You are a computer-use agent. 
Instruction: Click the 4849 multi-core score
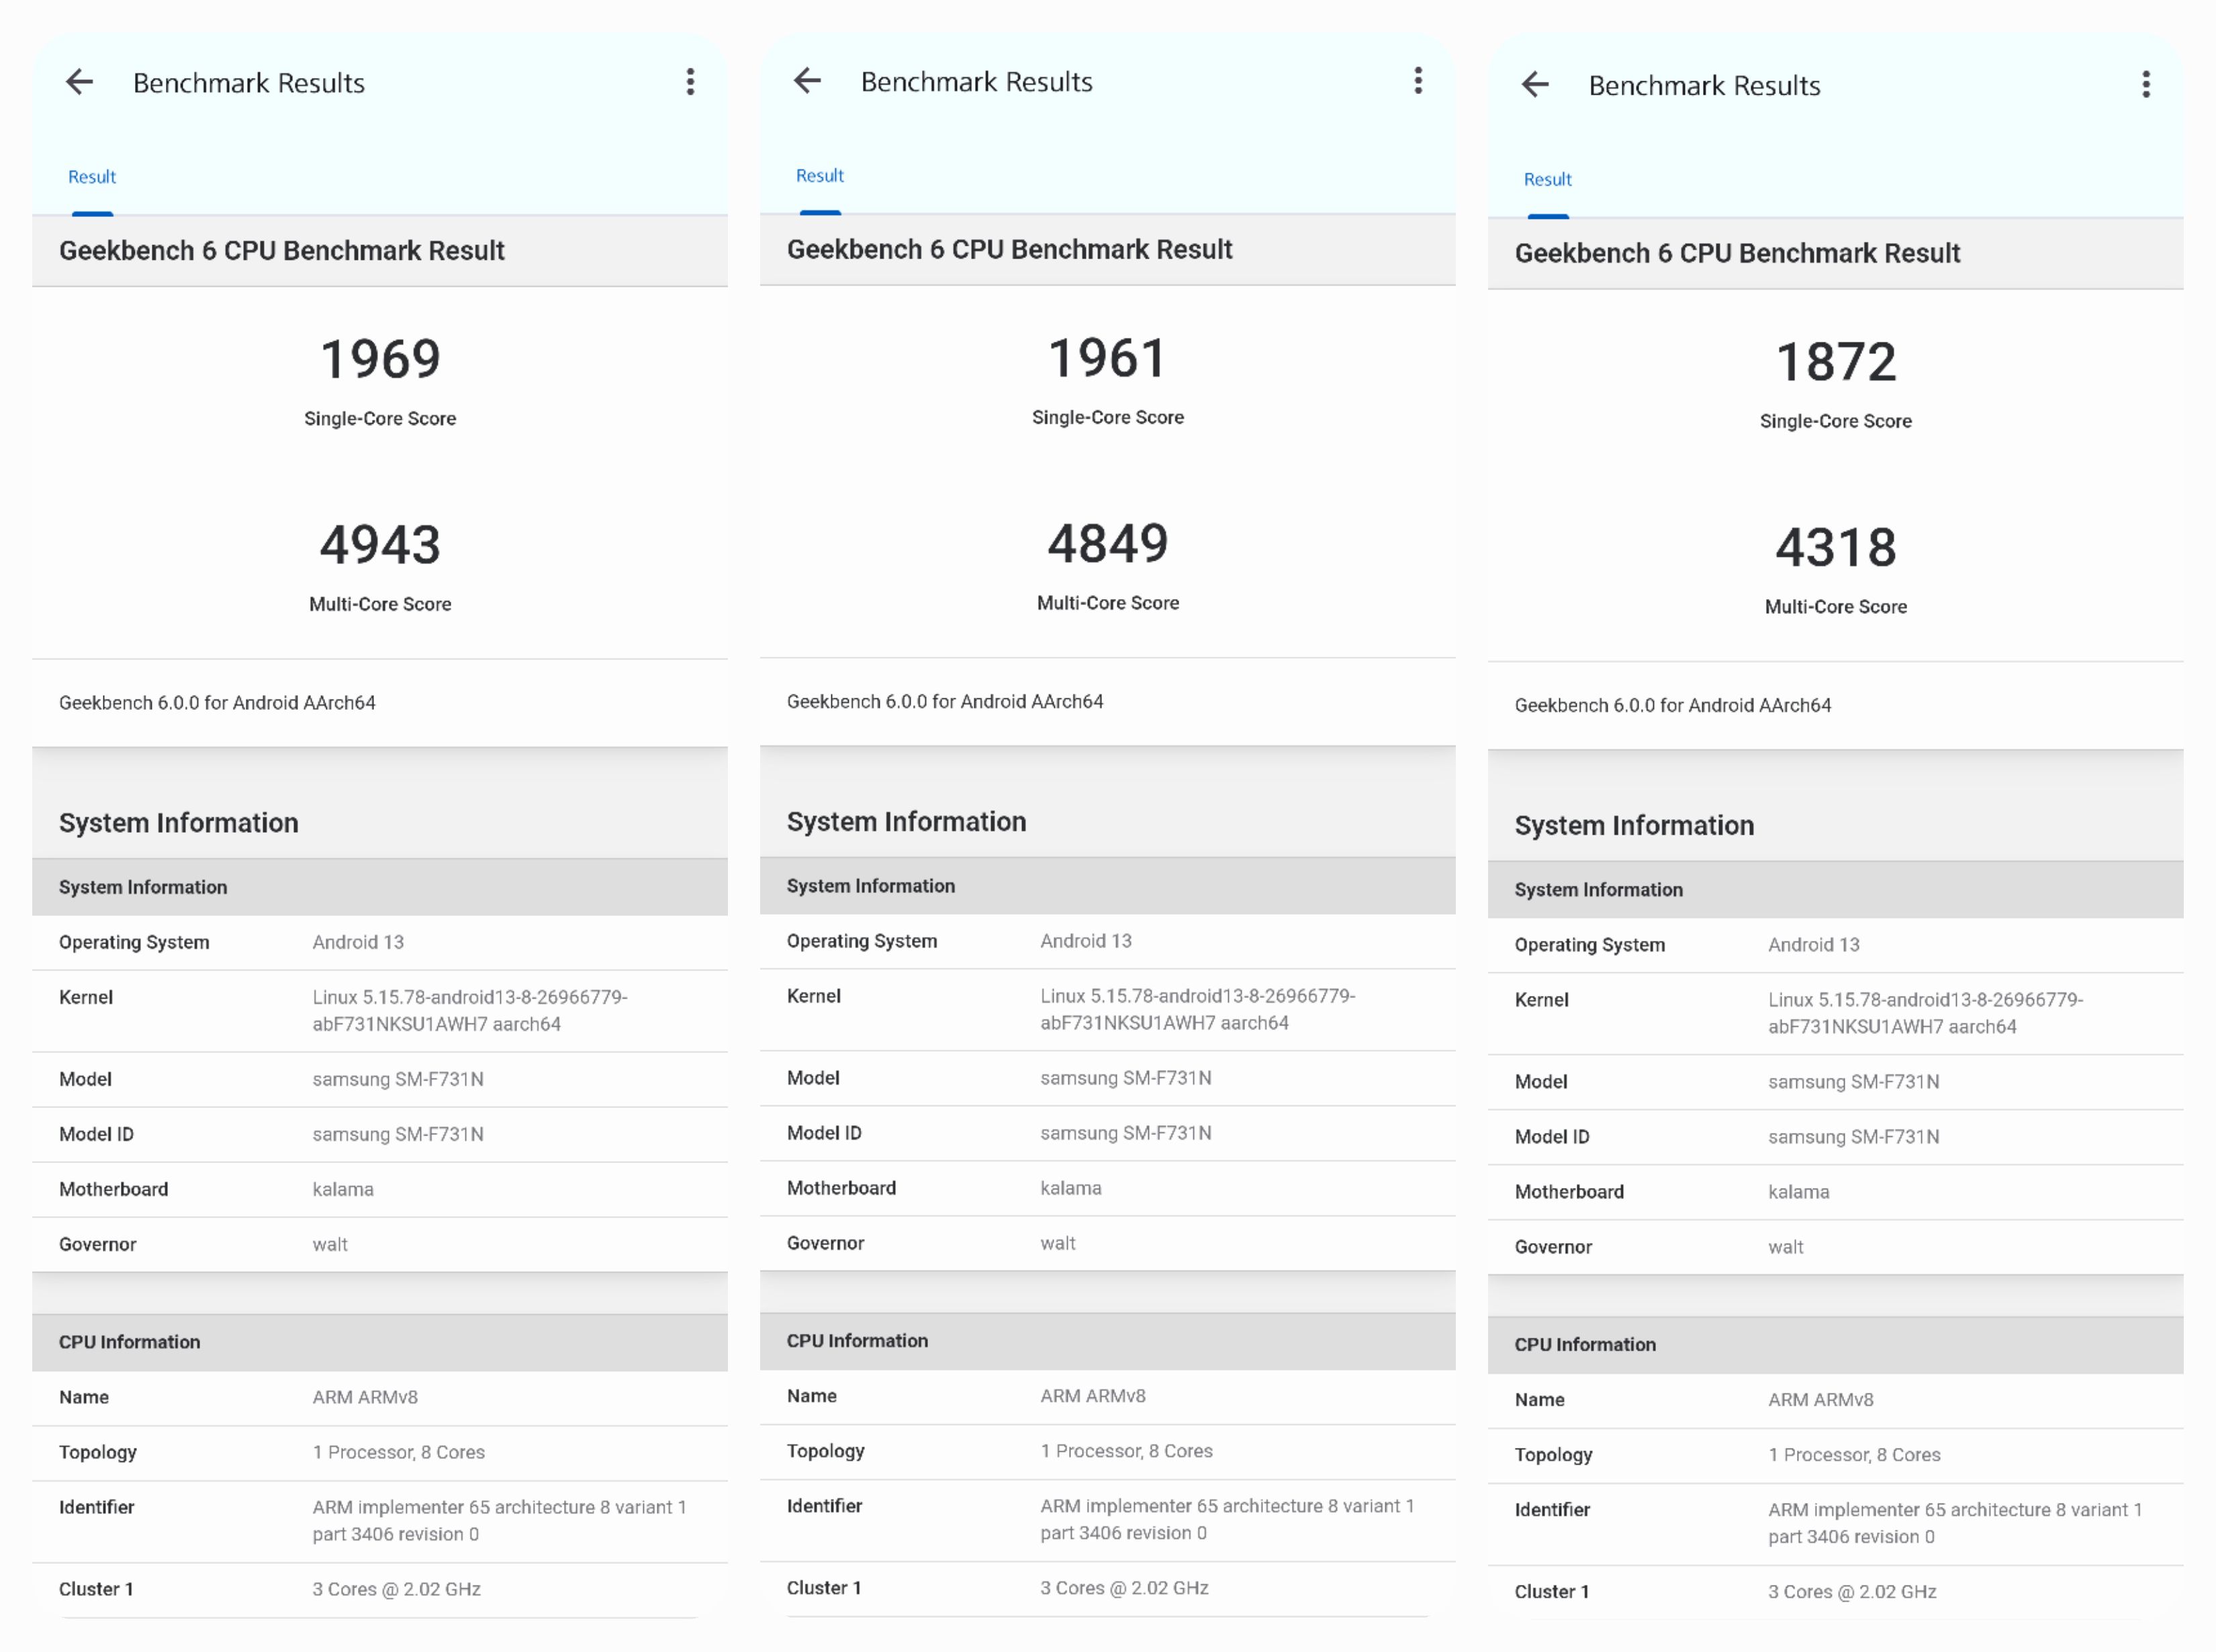point(1108,544)
